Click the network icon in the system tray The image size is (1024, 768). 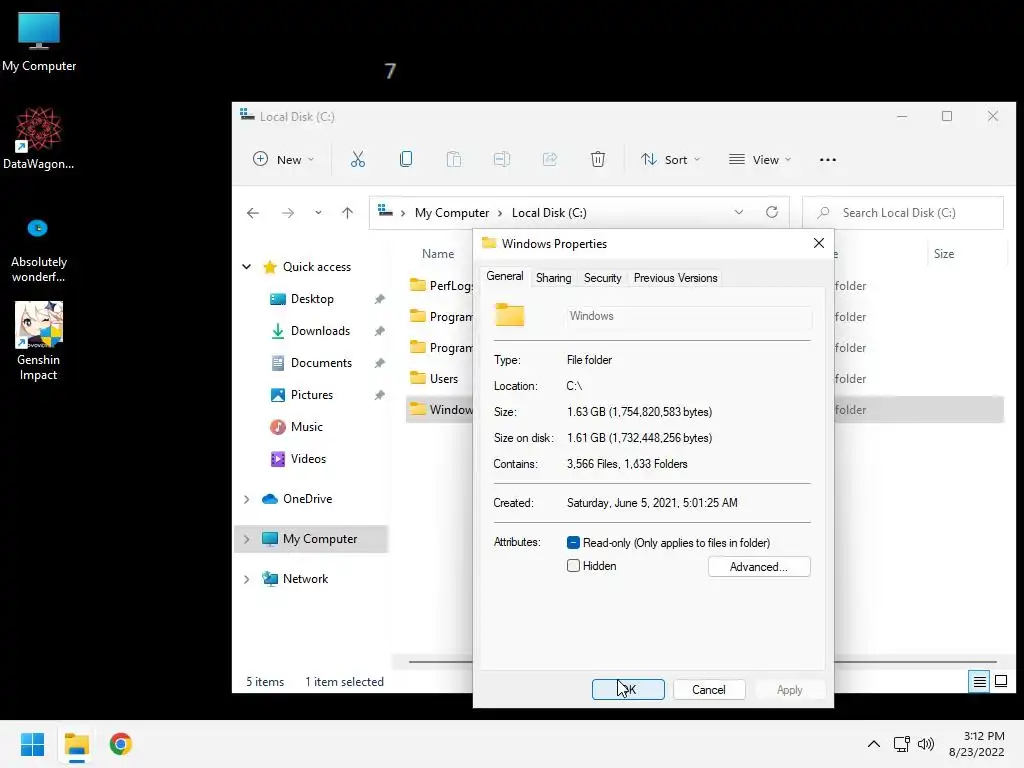click(x=902, y=744)
